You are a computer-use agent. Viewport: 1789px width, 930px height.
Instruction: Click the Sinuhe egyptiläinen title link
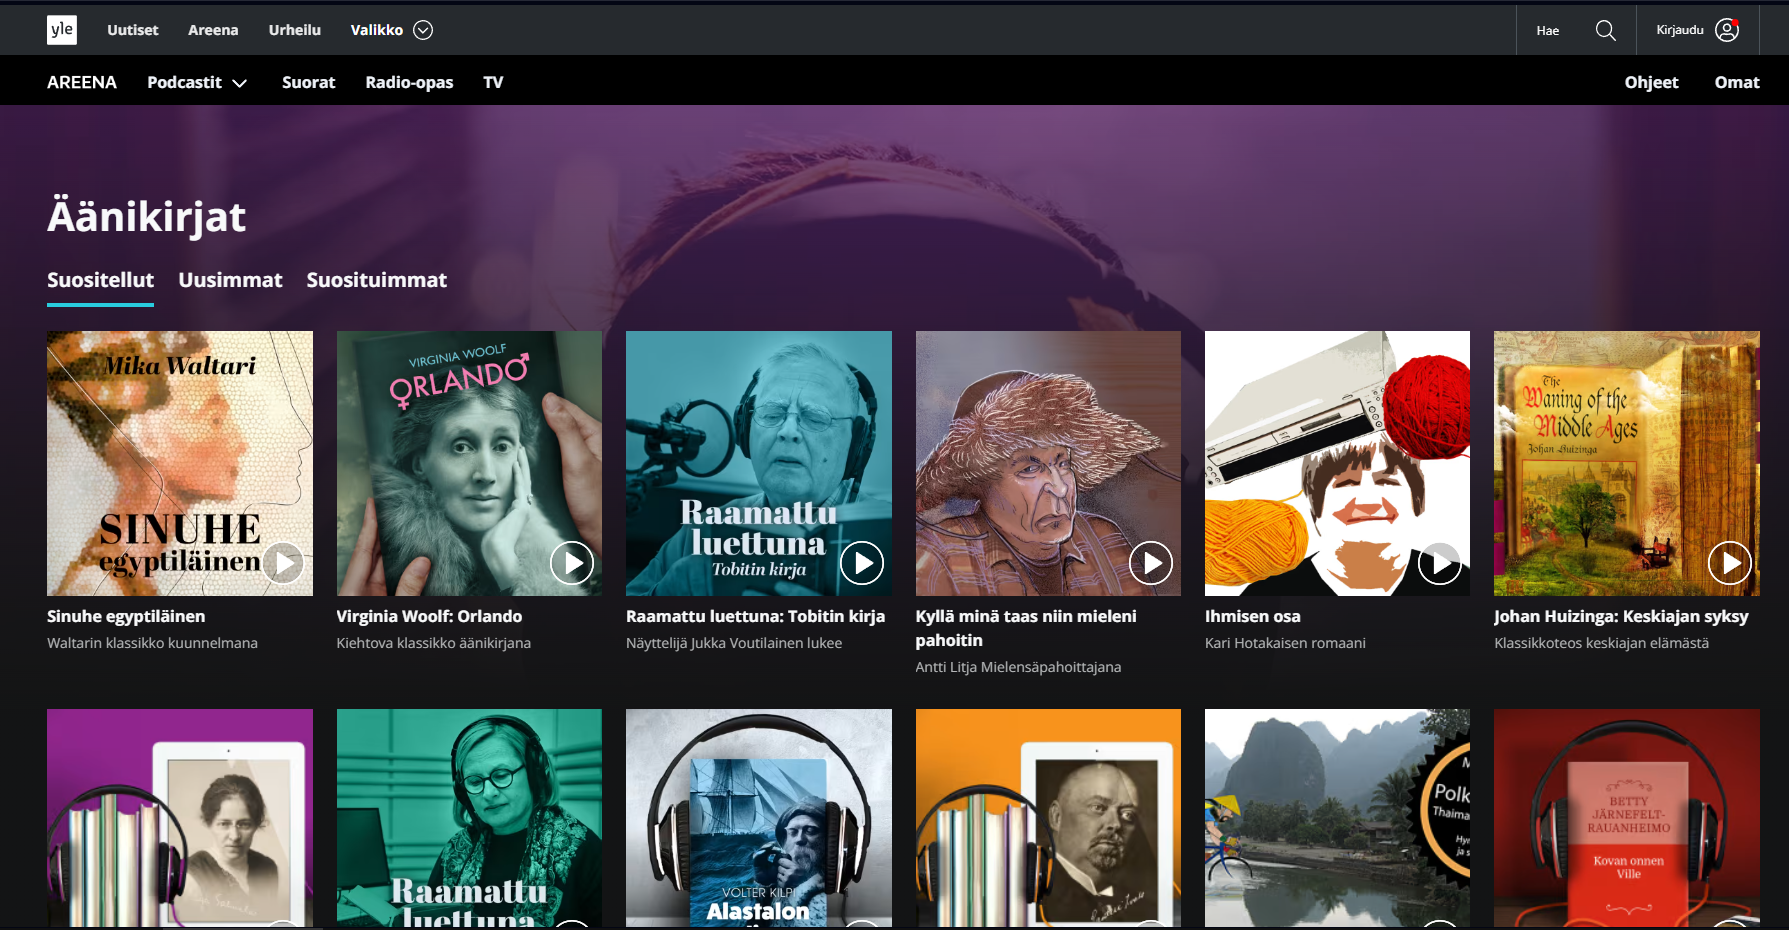click(126, 616)
